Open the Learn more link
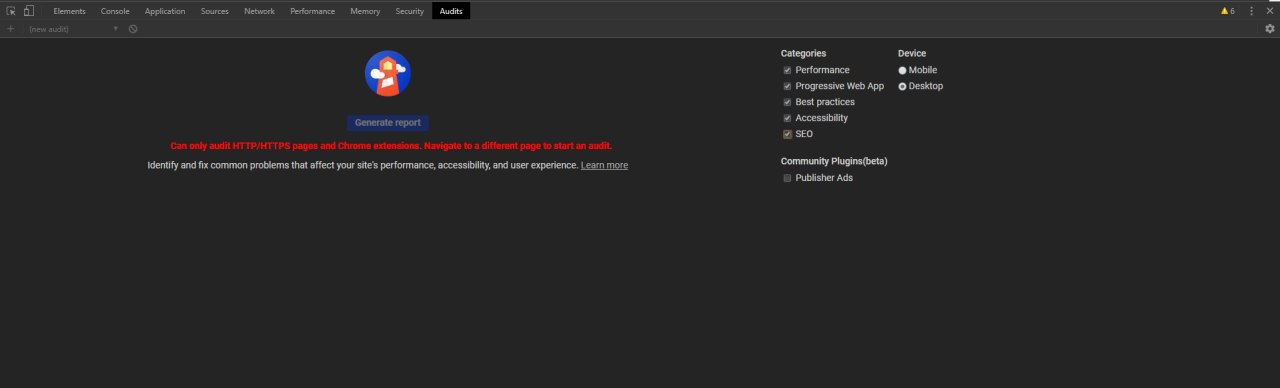 pos(604,165)
